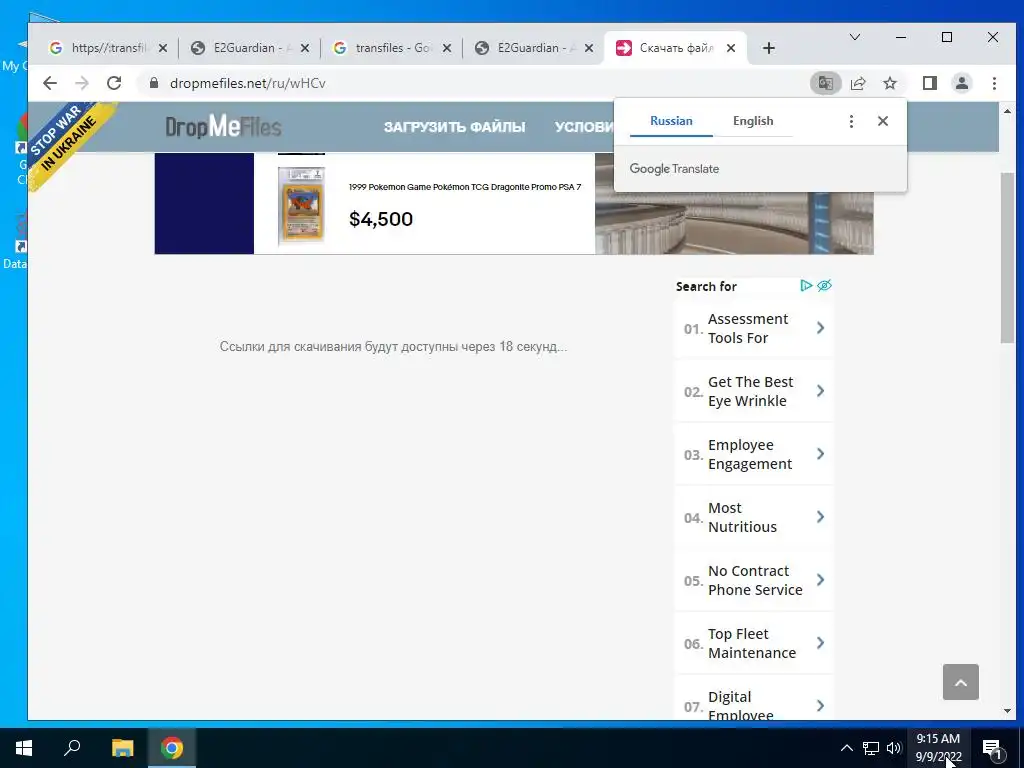The width and height of the screenshot is (1024, 768).
Task: Open the notification center icon
Action: pos(992,748)
